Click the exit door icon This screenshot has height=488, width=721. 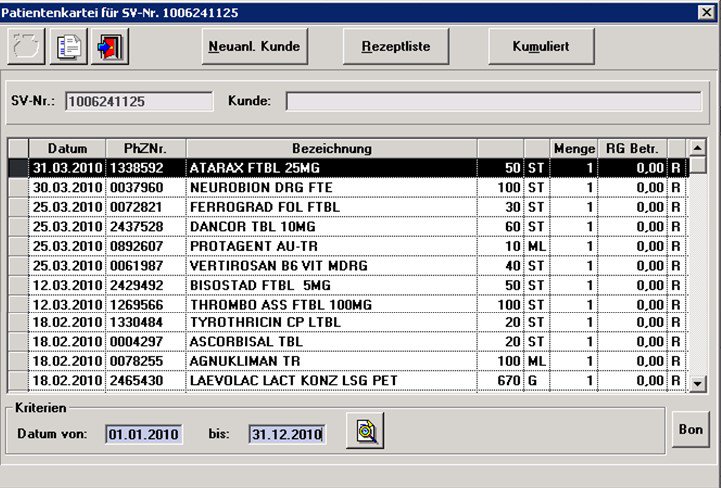(110, 46)
